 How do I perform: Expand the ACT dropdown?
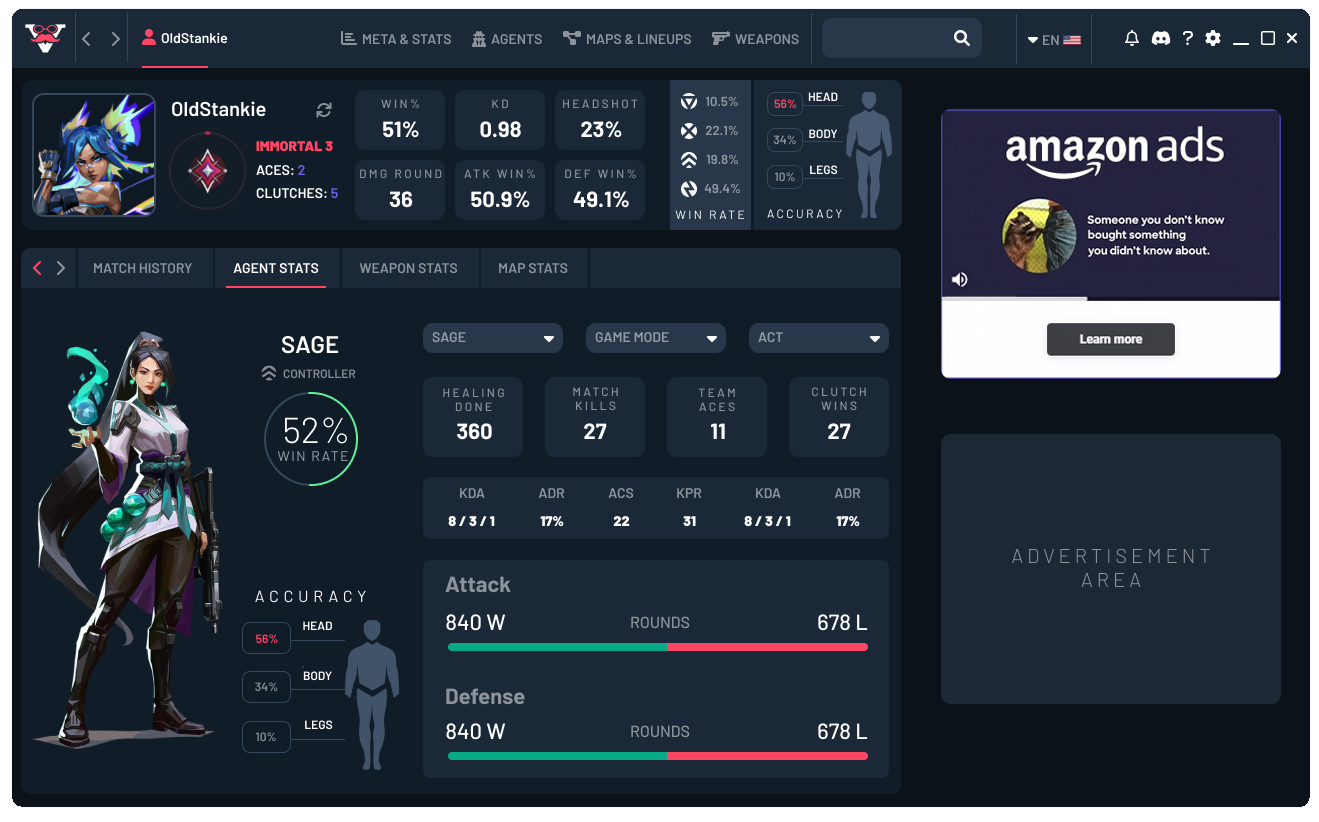pyautogui.click(x=818, y=338)
